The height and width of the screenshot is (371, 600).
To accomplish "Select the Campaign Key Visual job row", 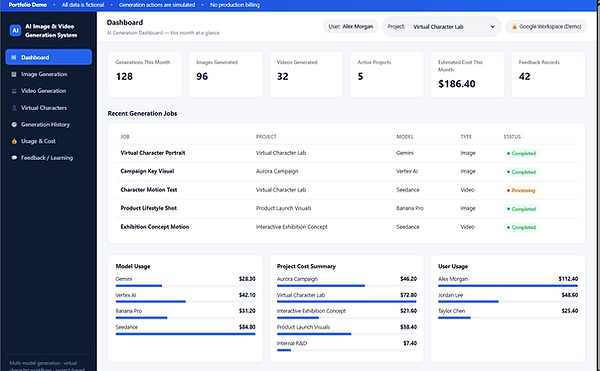I will pyautogui.click(x=346, y=171).
